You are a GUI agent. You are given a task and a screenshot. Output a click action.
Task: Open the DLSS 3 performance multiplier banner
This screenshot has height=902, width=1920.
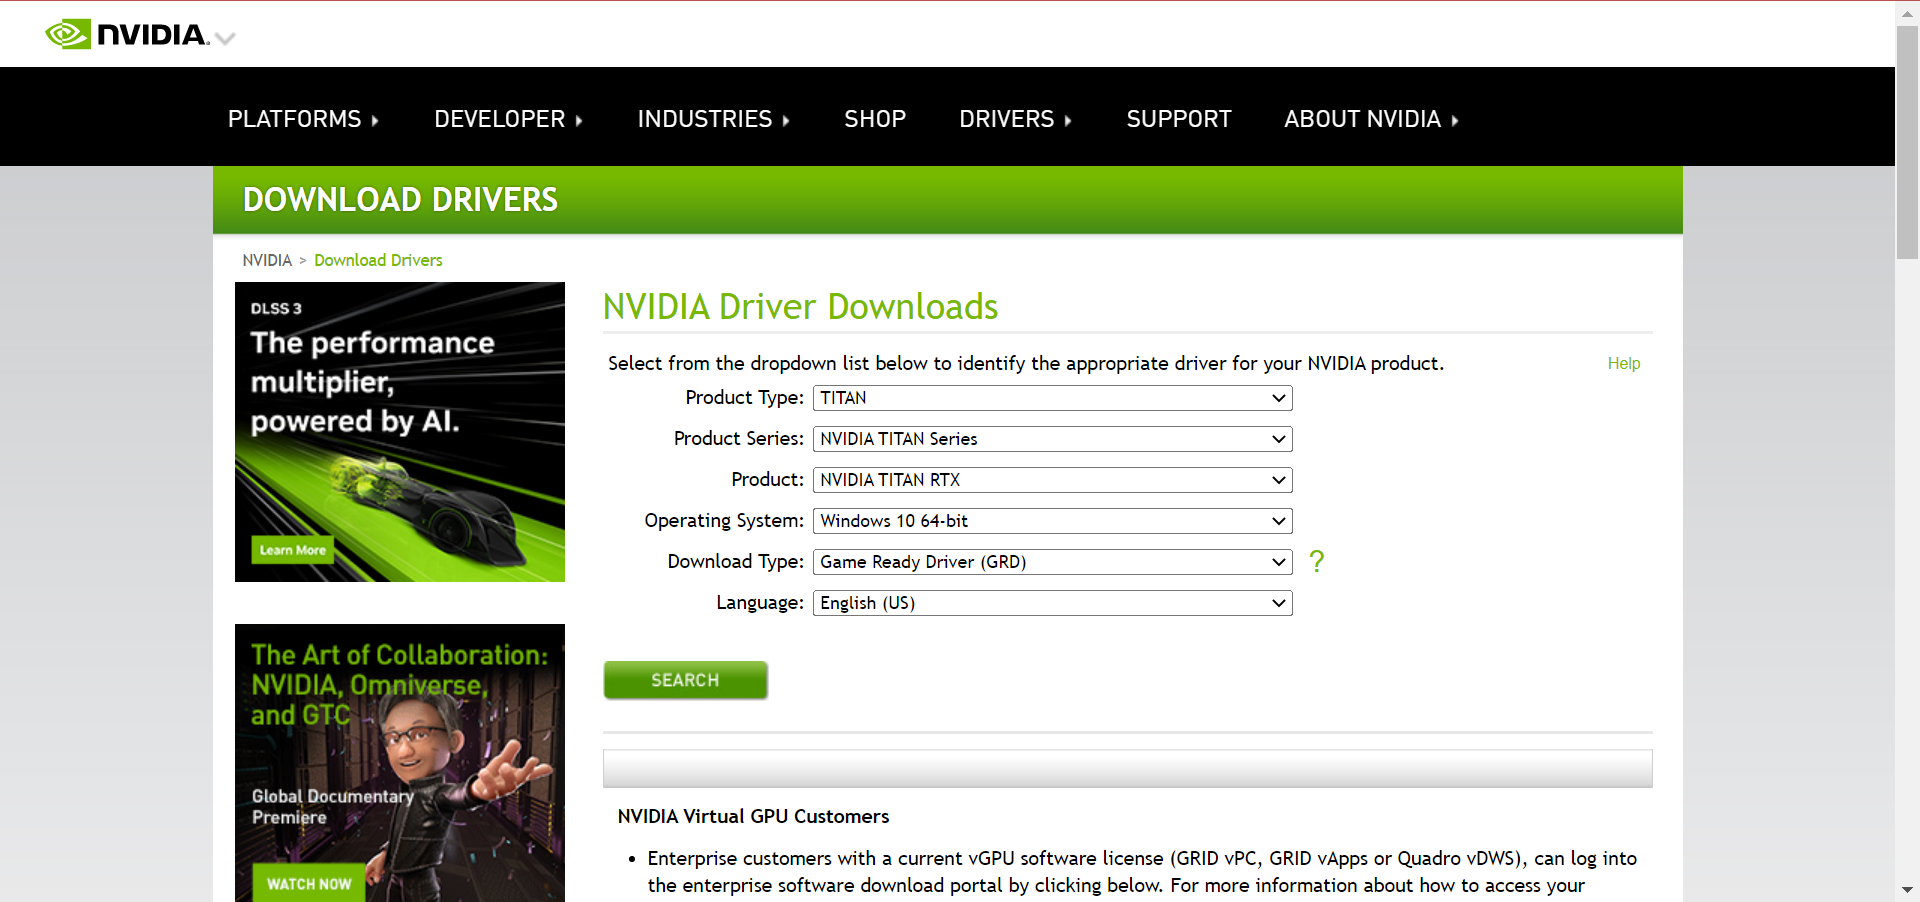(400, 432)
